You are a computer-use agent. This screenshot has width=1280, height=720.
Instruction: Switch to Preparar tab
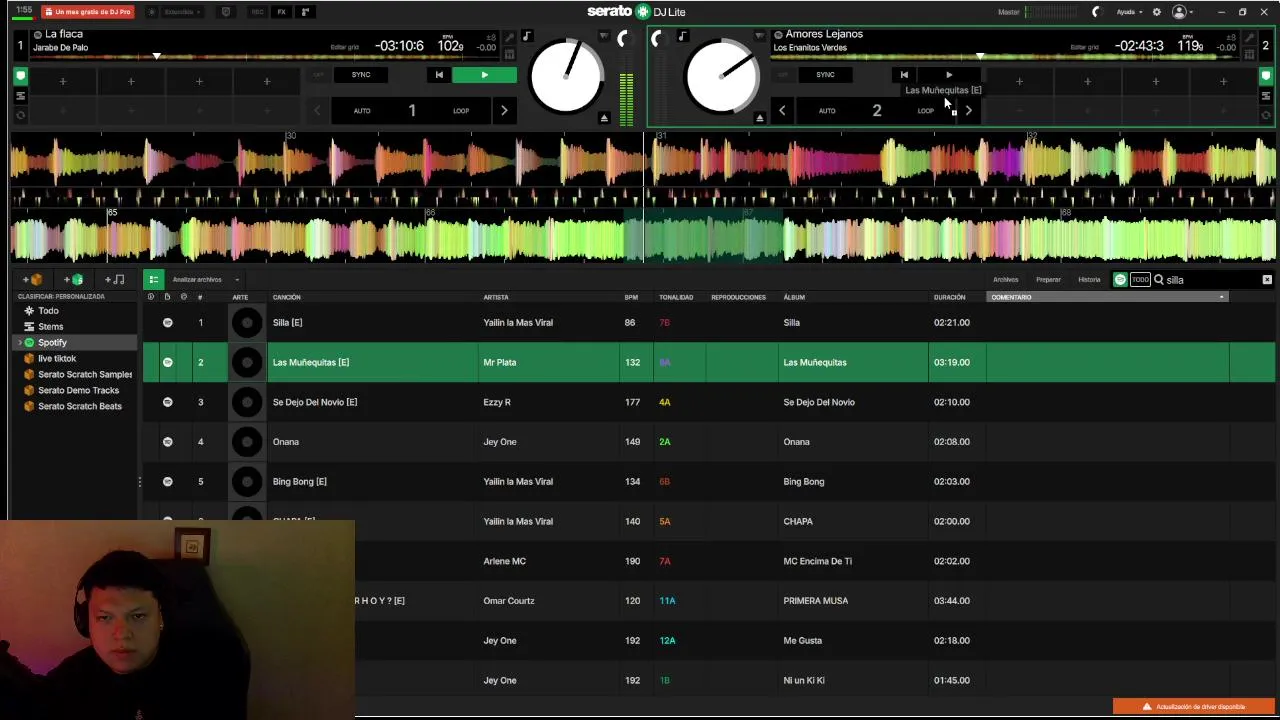pyautogui.click(x=1048, y=280)
